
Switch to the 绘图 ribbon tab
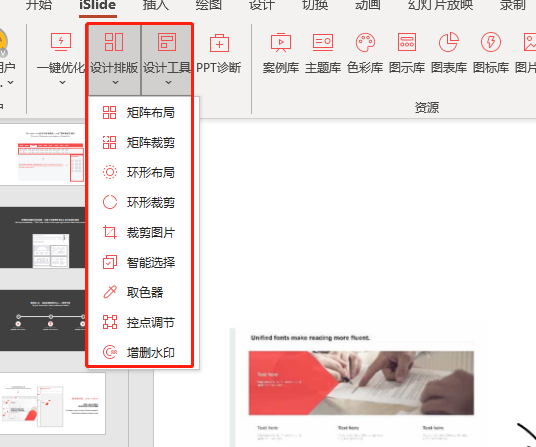pyautogui.click(x=209, y=5)
